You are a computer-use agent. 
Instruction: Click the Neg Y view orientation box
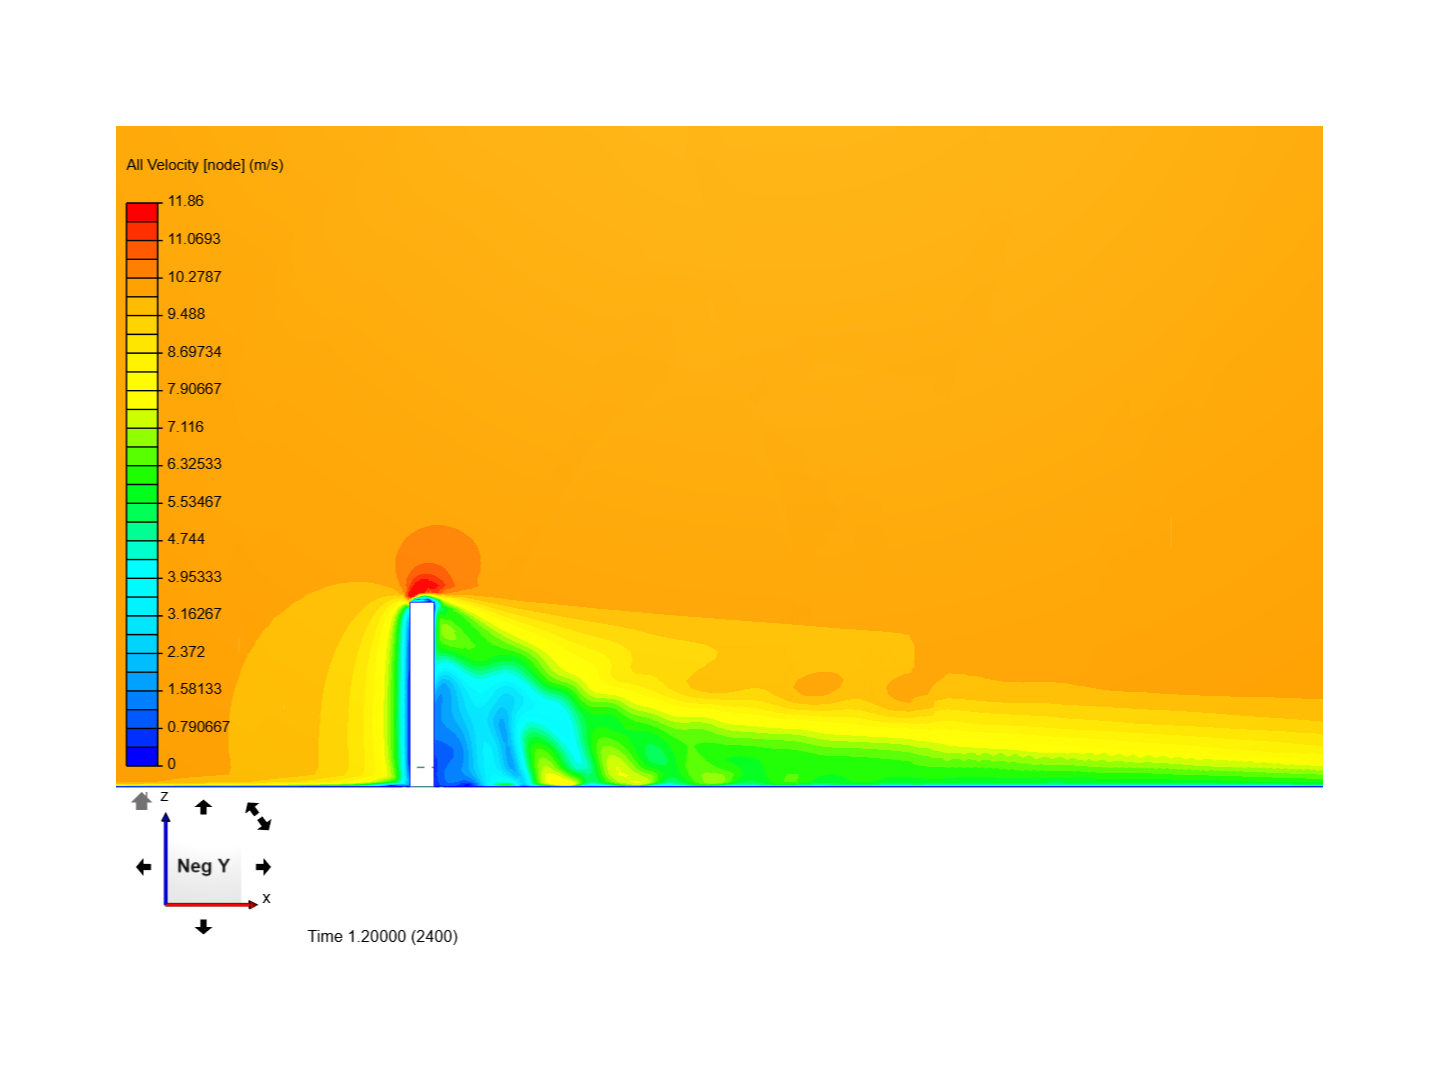click(x=203, y=867)
